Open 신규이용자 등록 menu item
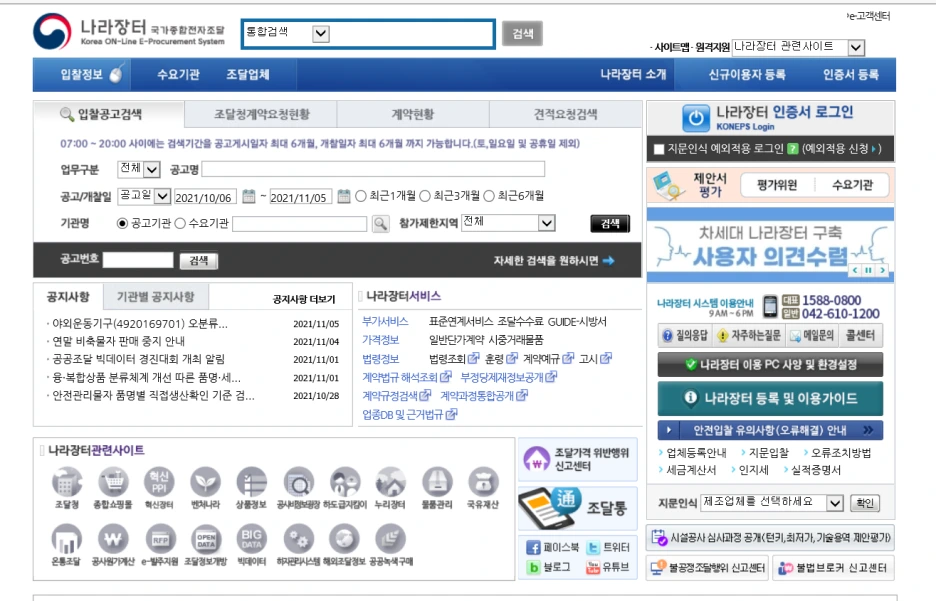 (747, 75)
